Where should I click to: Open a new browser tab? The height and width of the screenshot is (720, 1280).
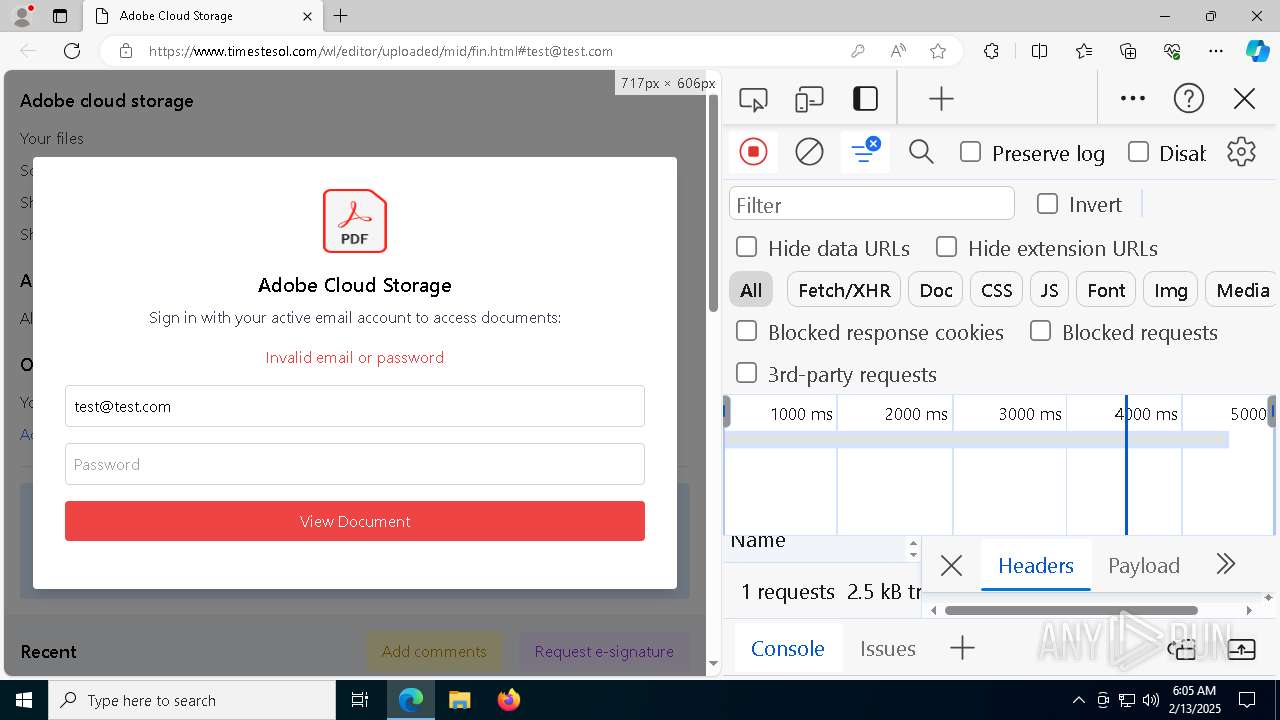tap(341, 16)
